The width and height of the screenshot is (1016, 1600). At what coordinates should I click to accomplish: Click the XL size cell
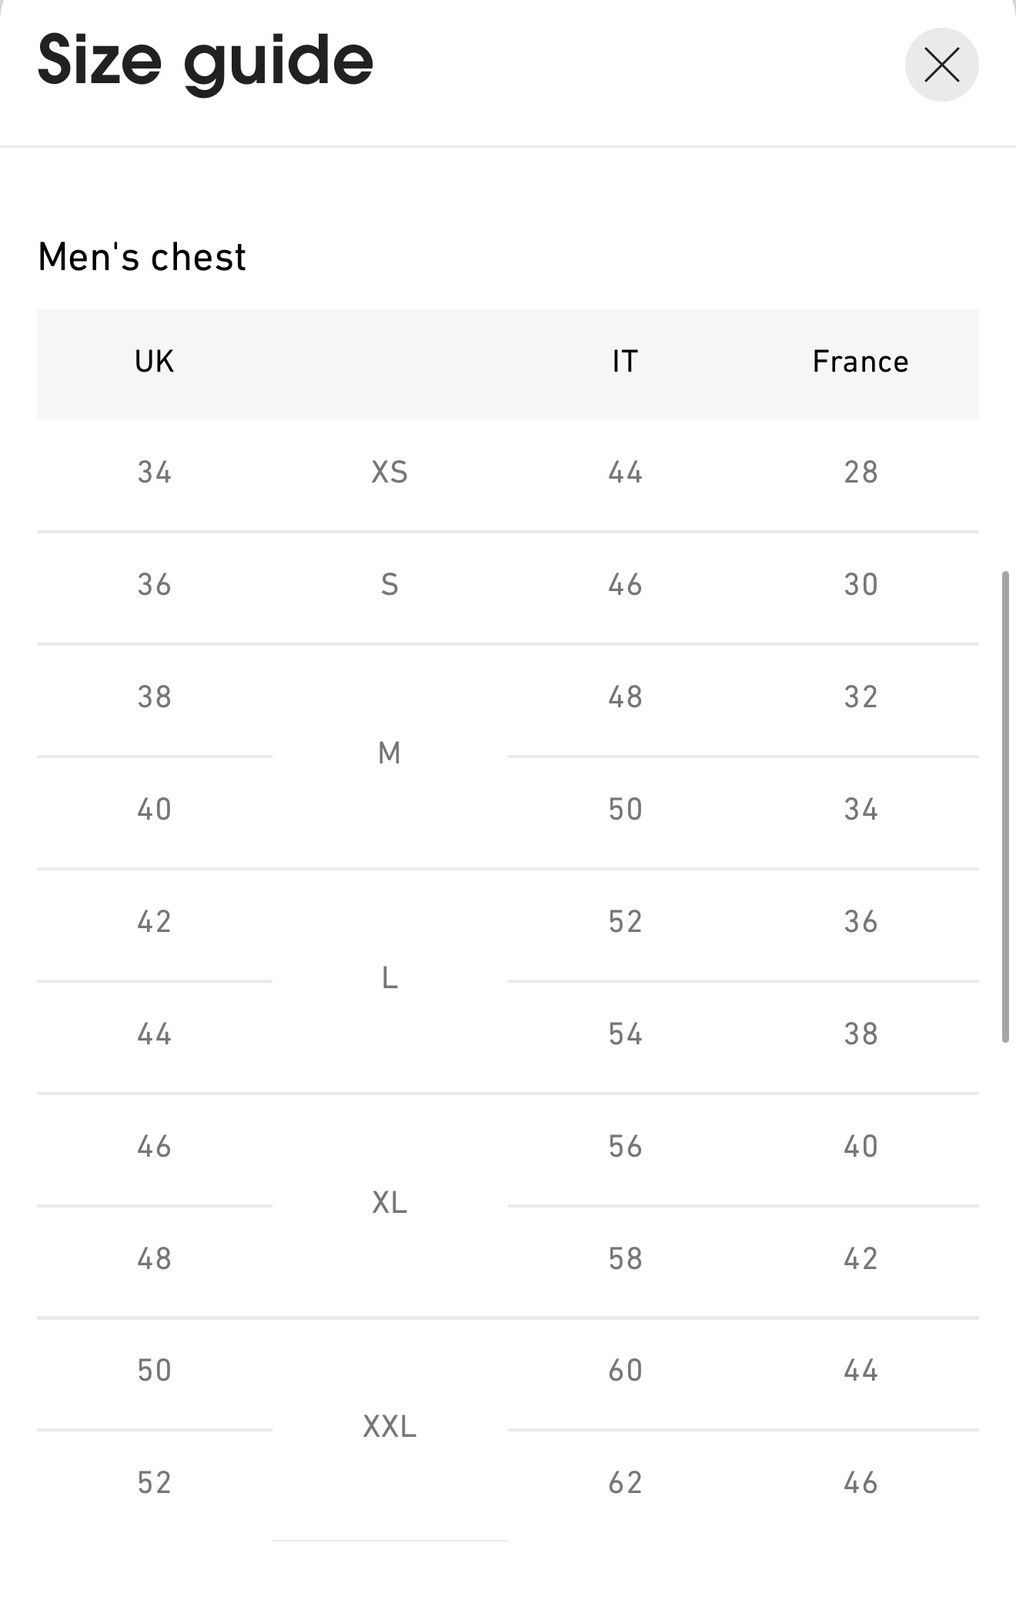point(389,1202)
